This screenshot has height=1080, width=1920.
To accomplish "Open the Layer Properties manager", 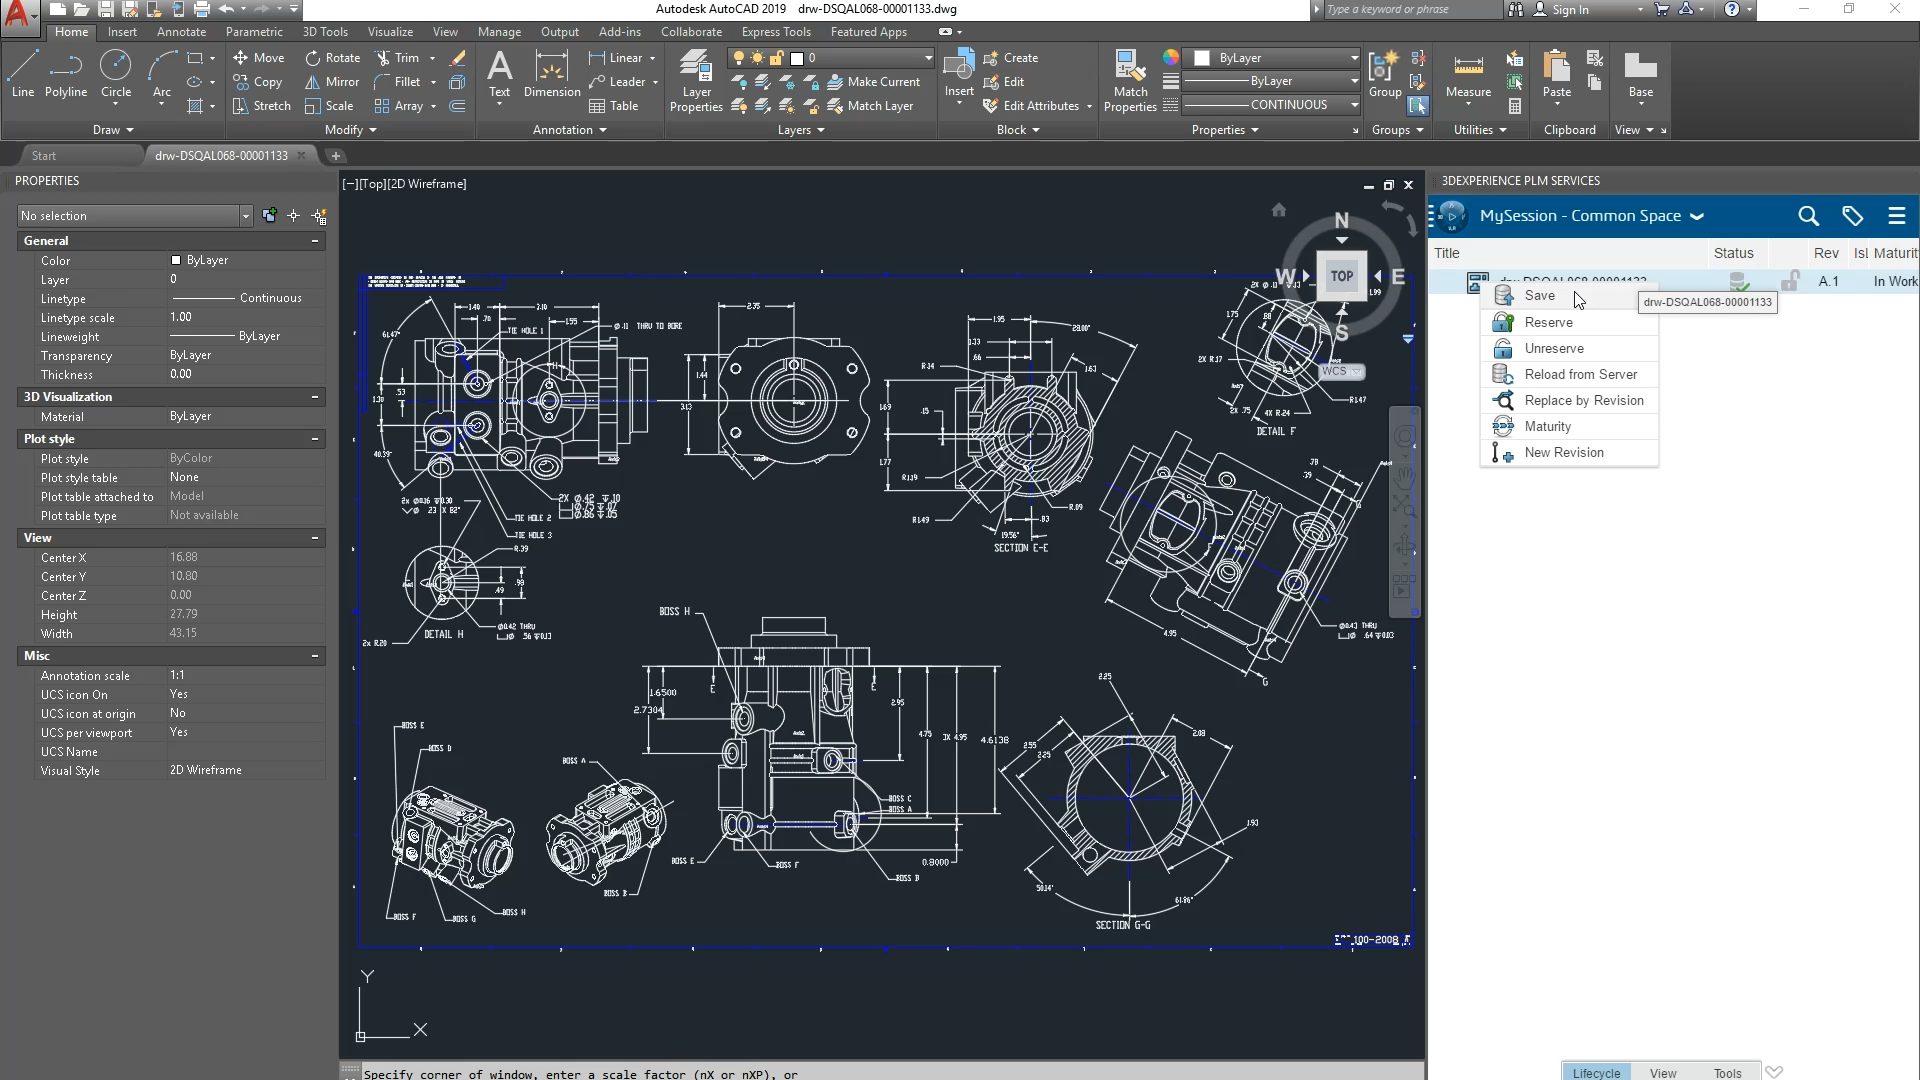I will [696, 82].
